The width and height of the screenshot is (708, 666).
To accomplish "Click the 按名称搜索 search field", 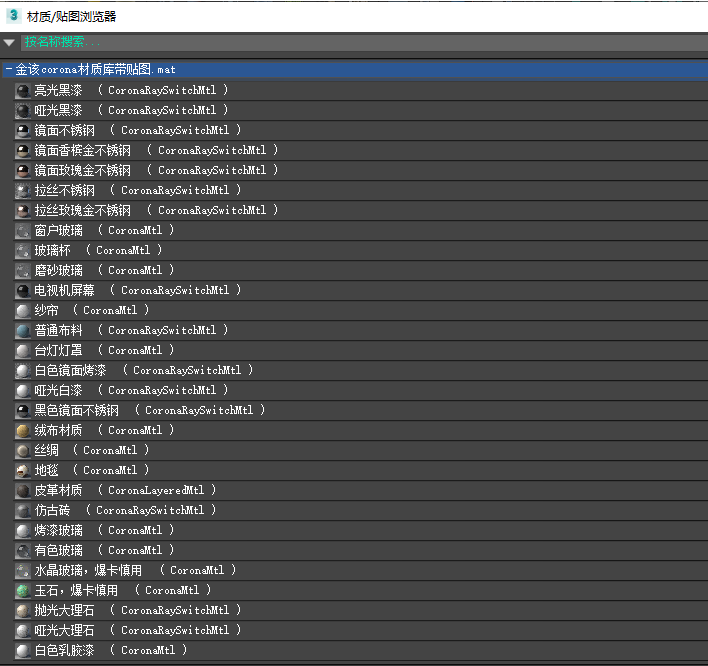I will pos(364,42).
